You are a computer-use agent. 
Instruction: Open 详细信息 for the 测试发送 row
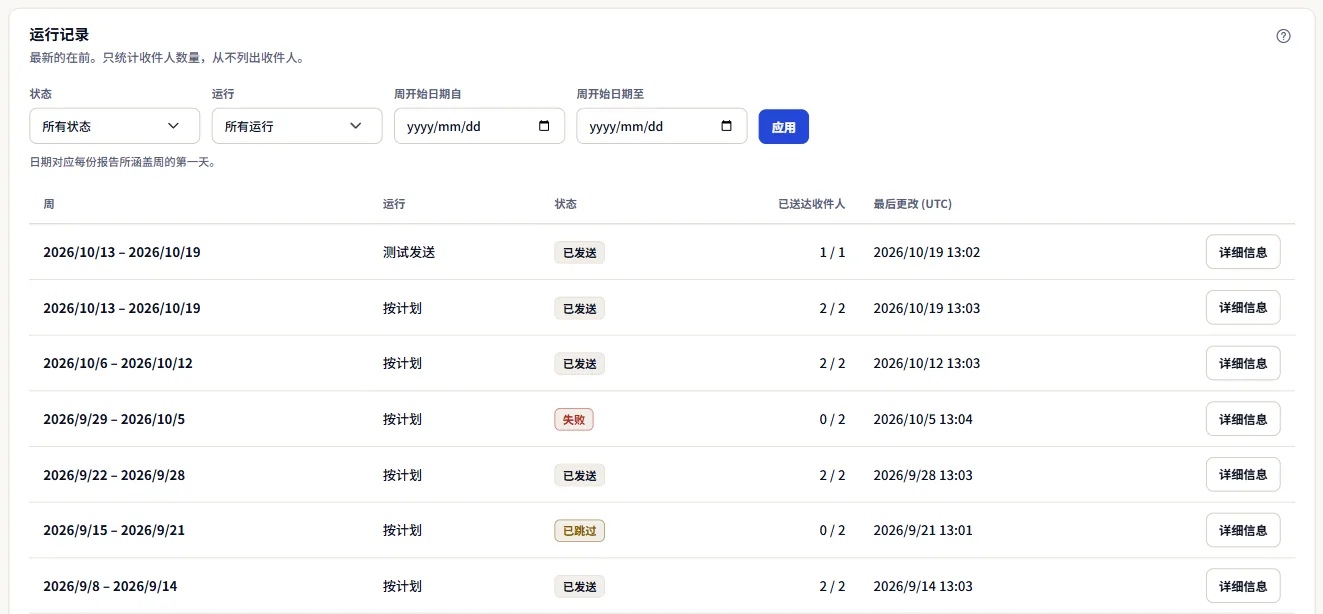tap(1243, 252)
